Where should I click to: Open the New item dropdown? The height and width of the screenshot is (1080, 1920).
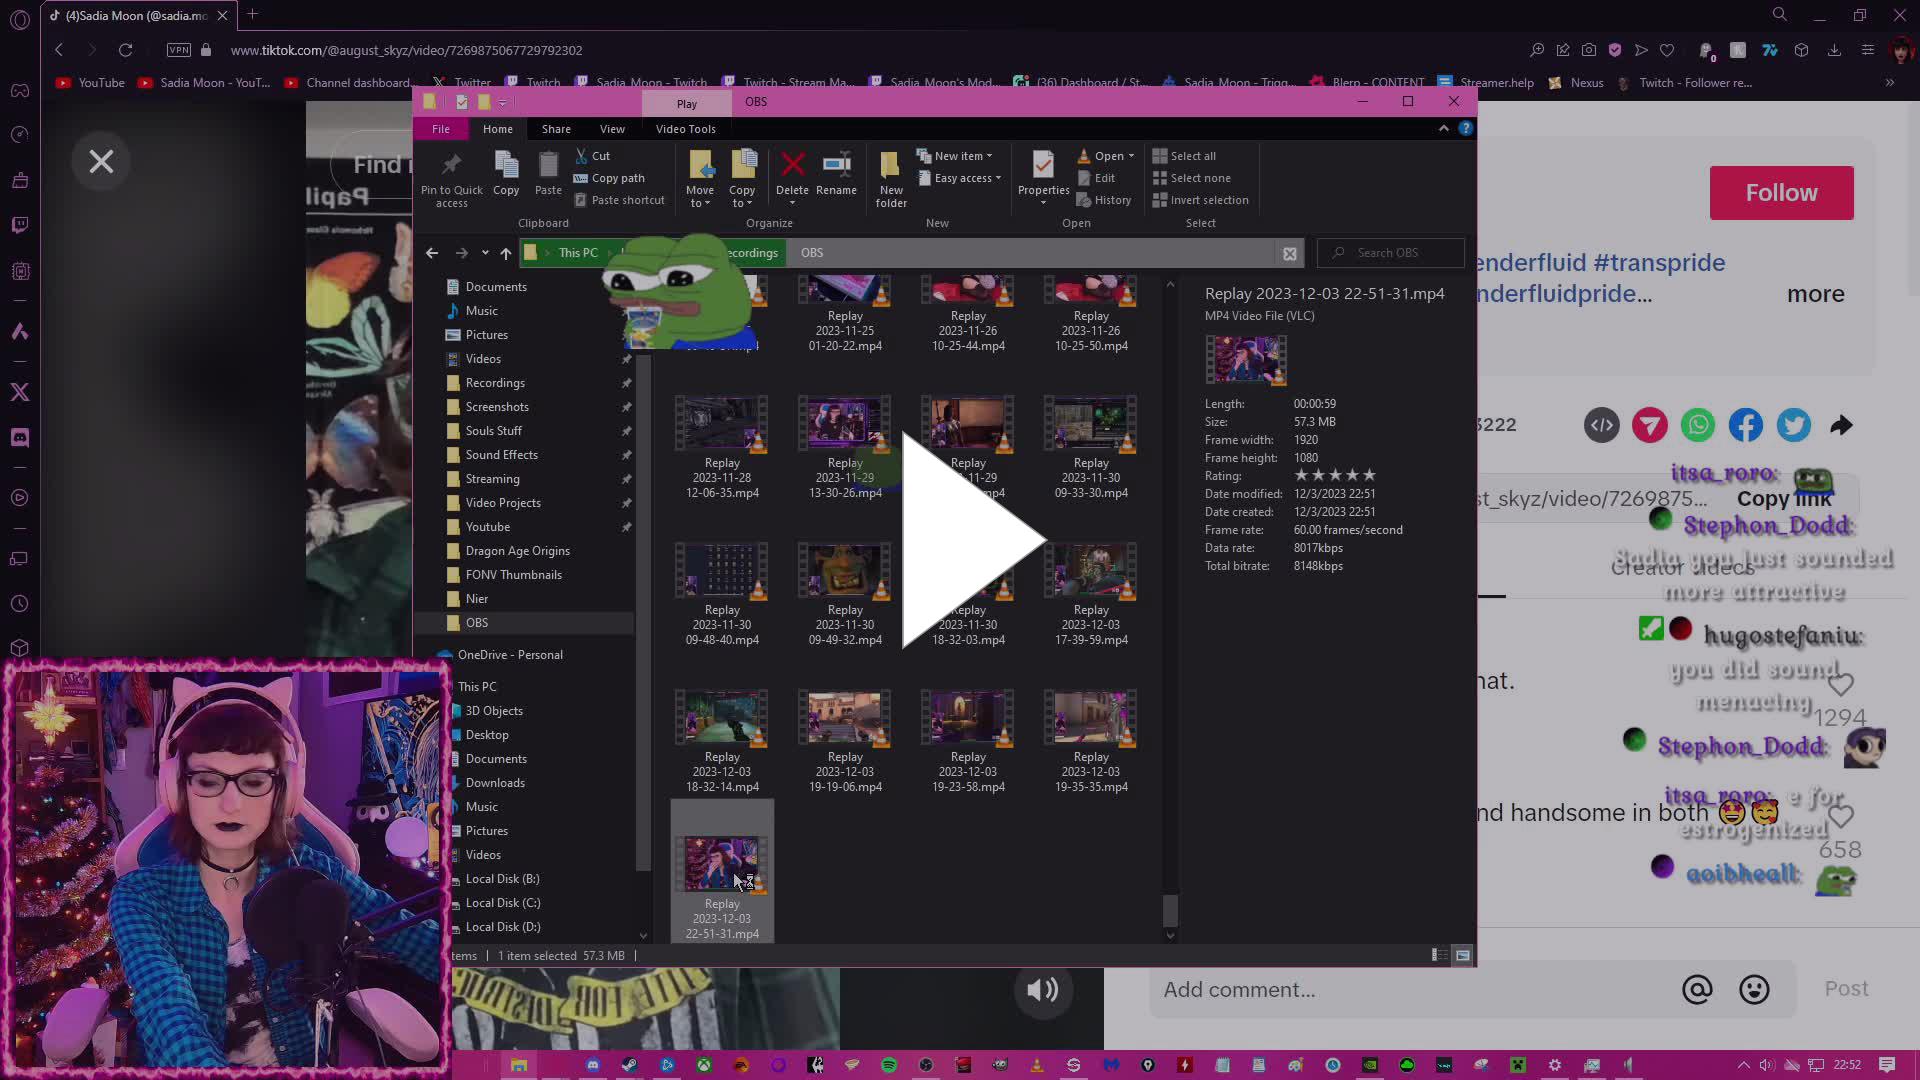click(956, 155)
